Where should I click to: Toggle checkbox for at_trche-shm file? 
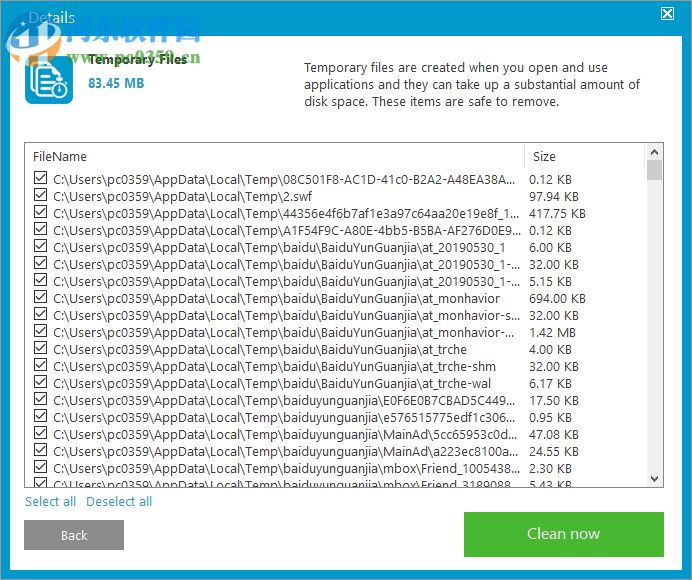(x=40, y=365)
